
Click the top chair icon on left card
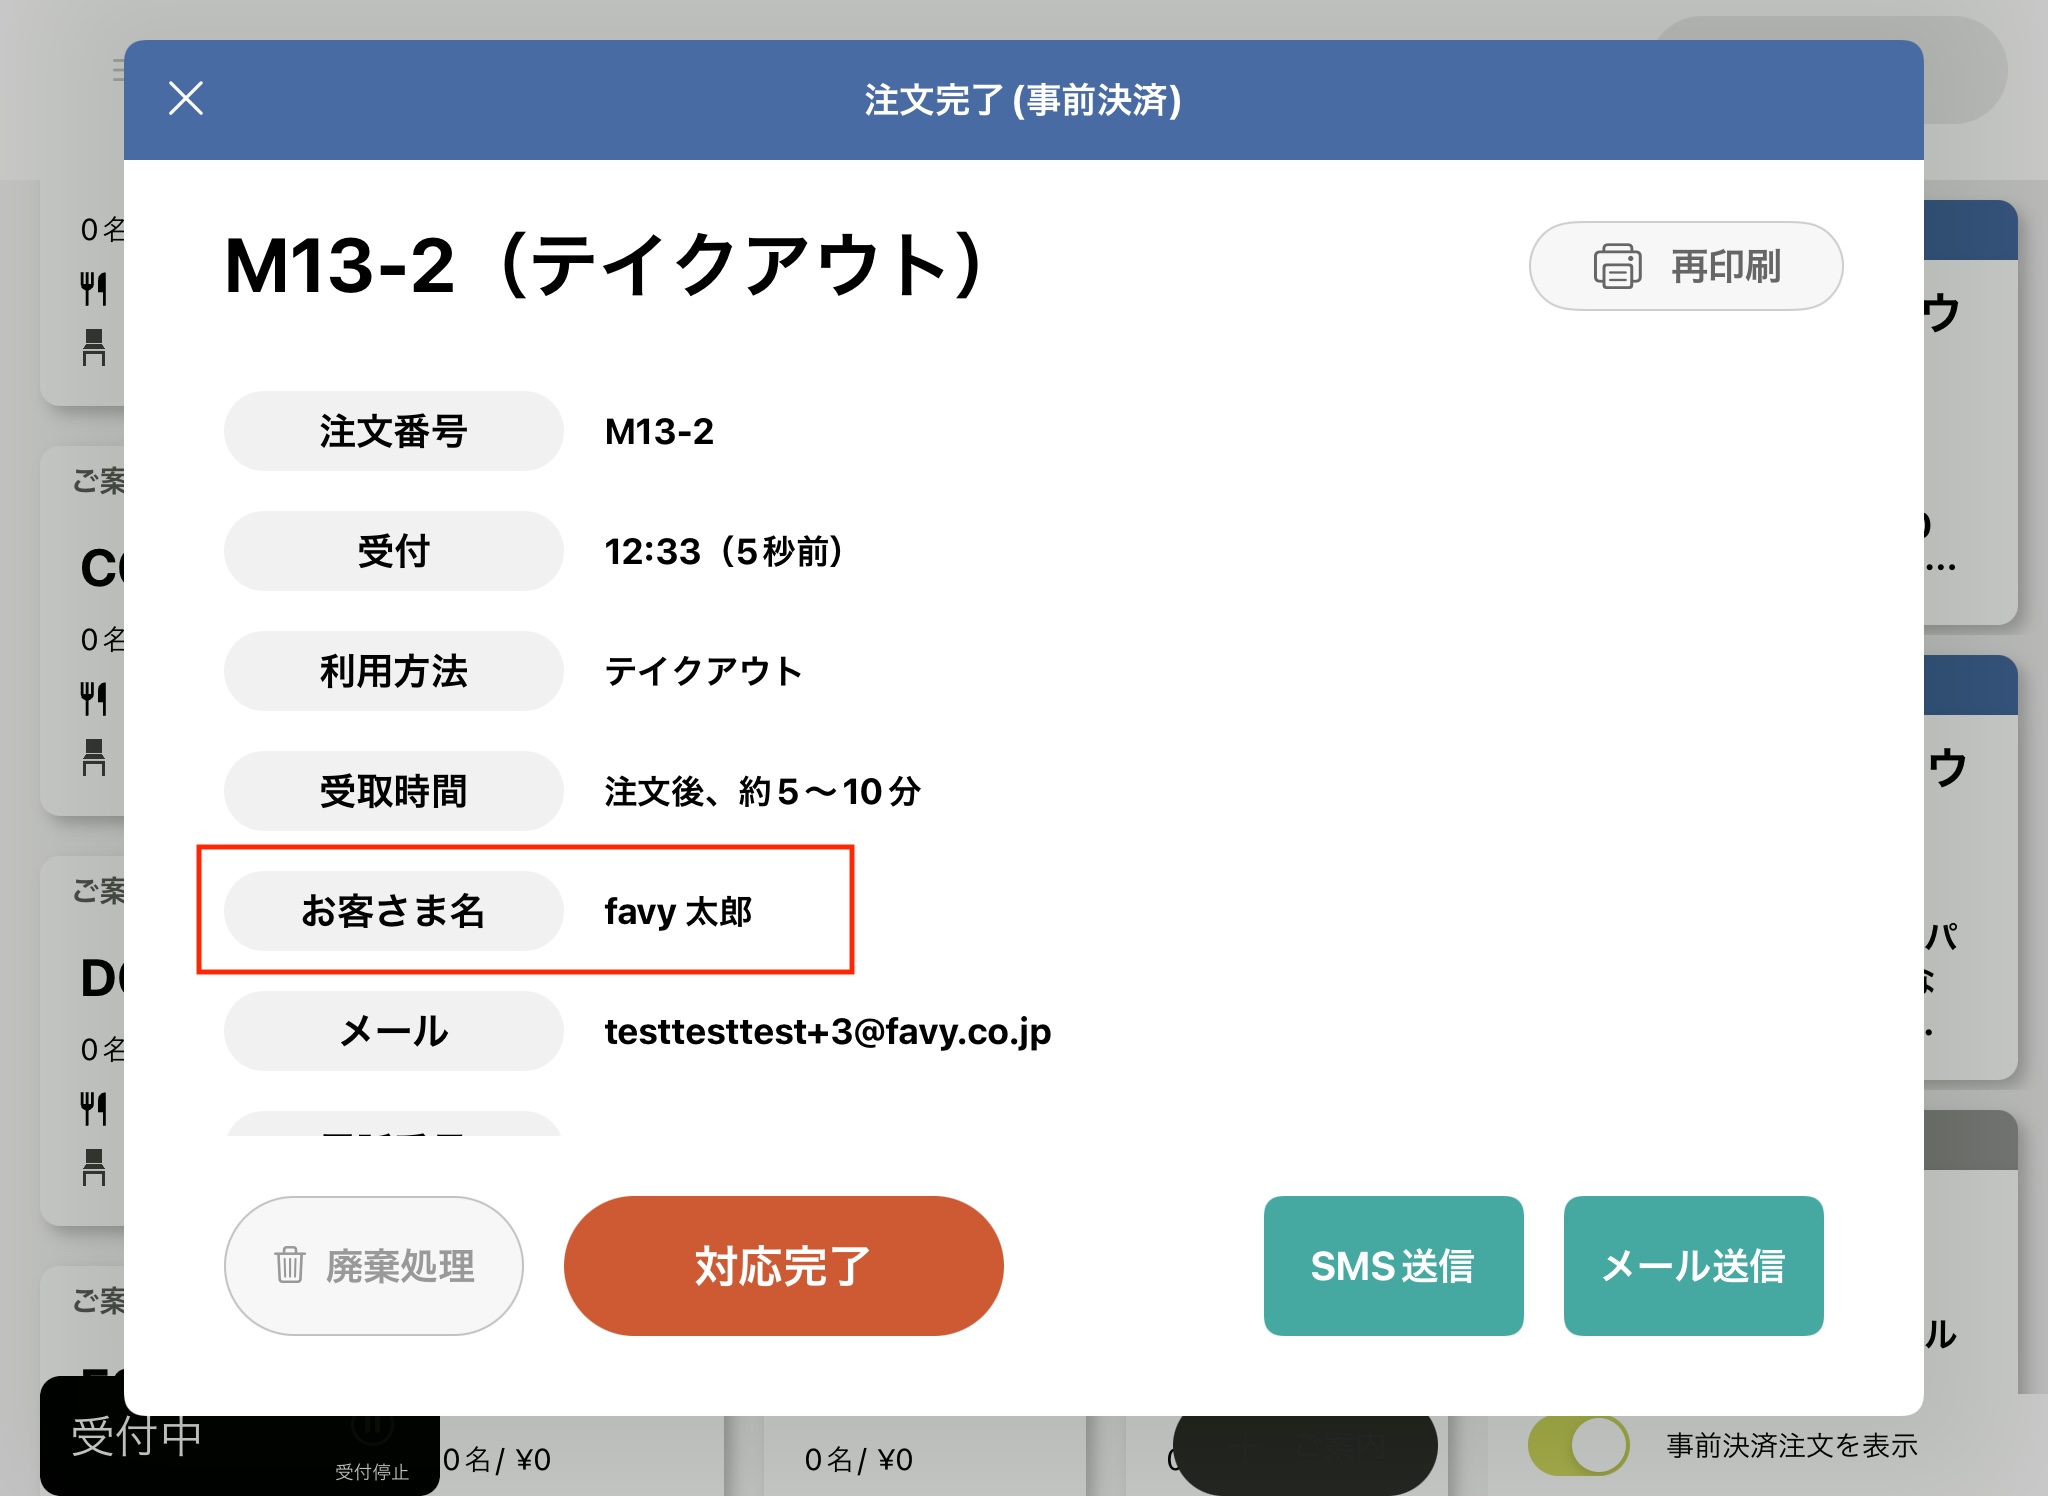point(93,348)
